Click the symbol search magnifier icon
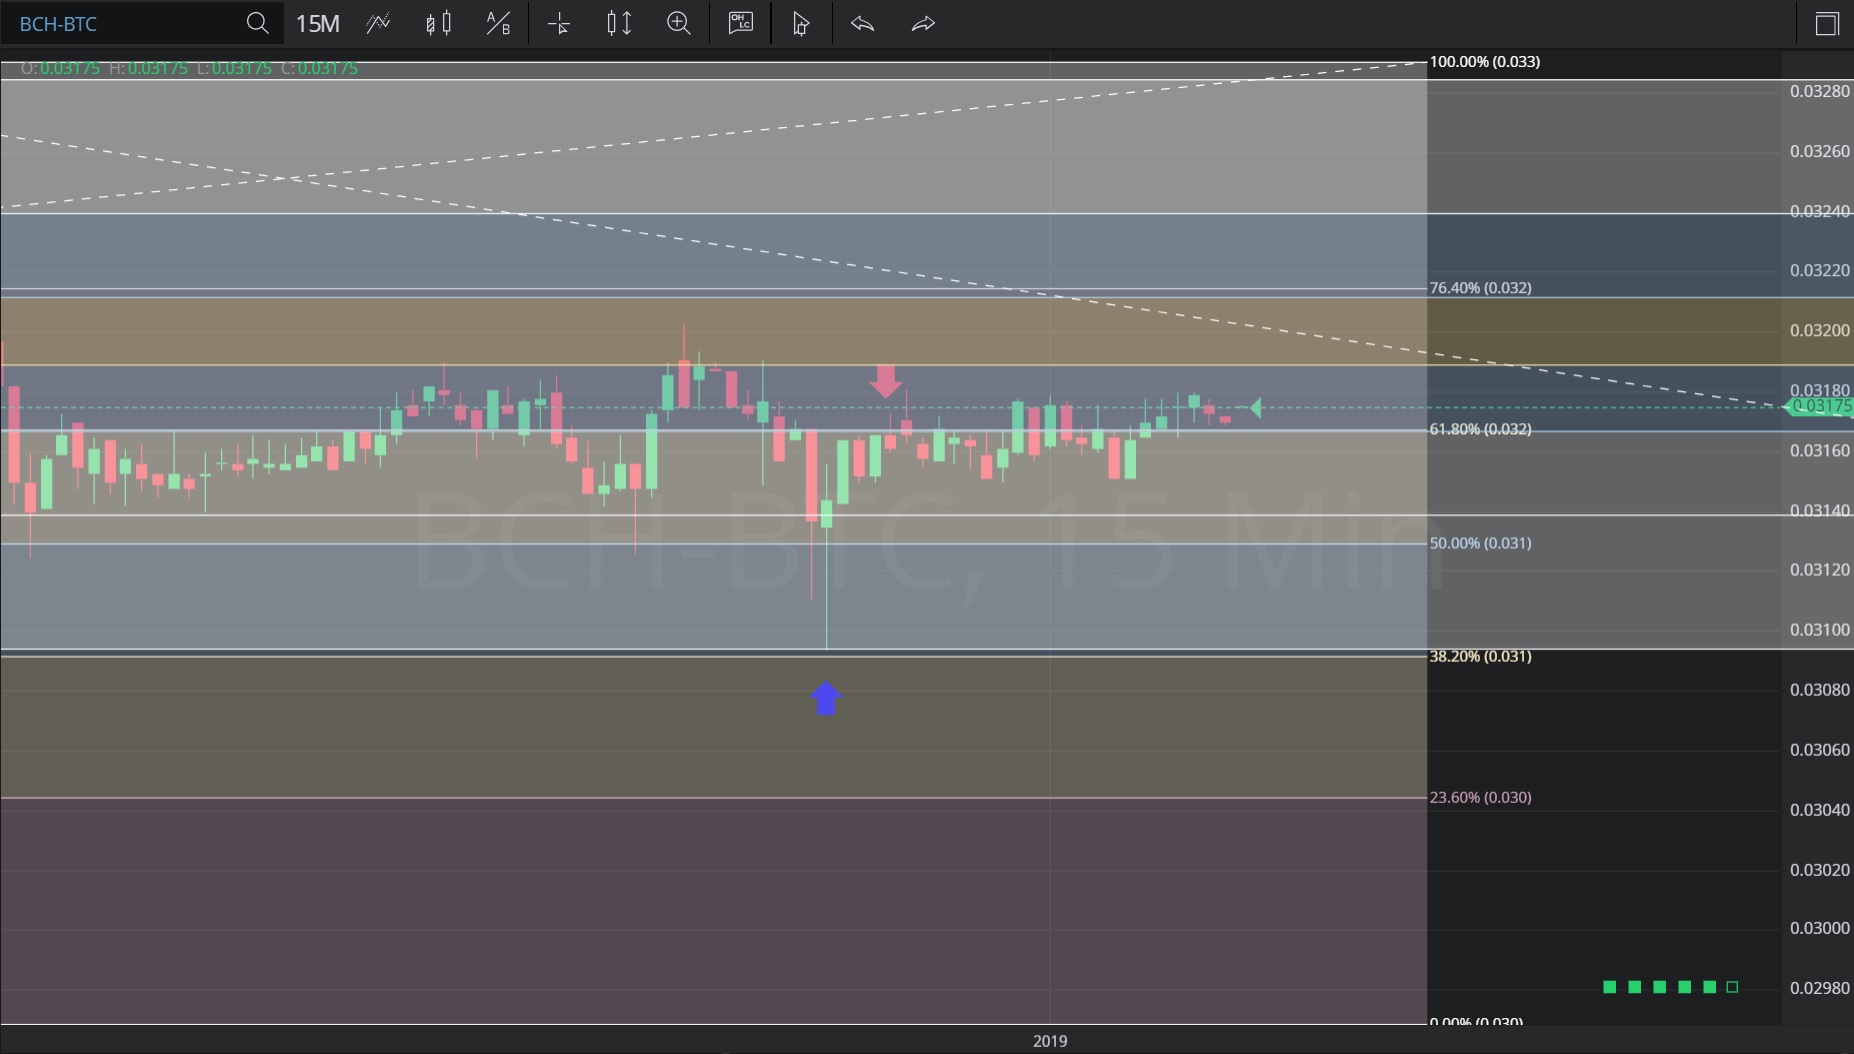The image size is (1854, 1054). pos(257,23)
